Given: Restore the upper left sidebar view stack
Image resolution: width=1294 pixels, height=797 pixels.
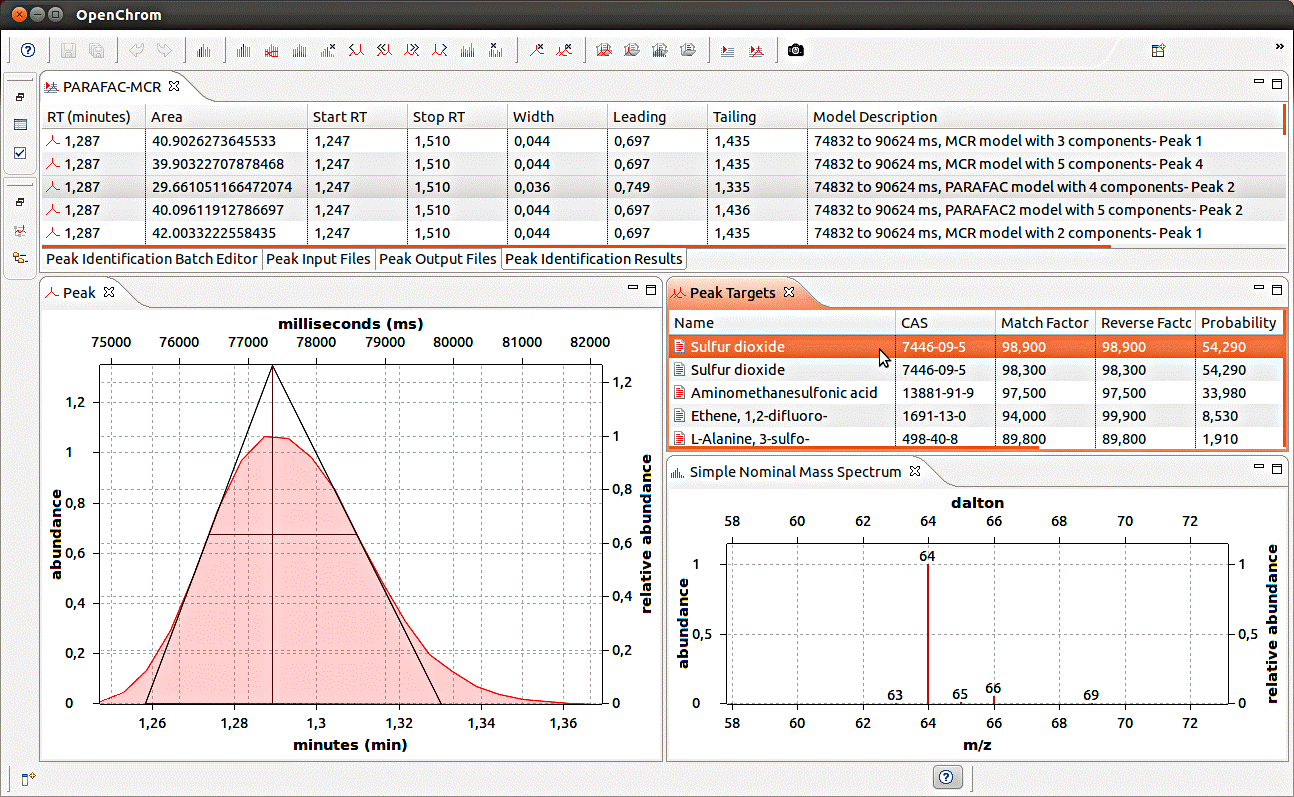Looking at the screenshot, I should pos(20,97).
